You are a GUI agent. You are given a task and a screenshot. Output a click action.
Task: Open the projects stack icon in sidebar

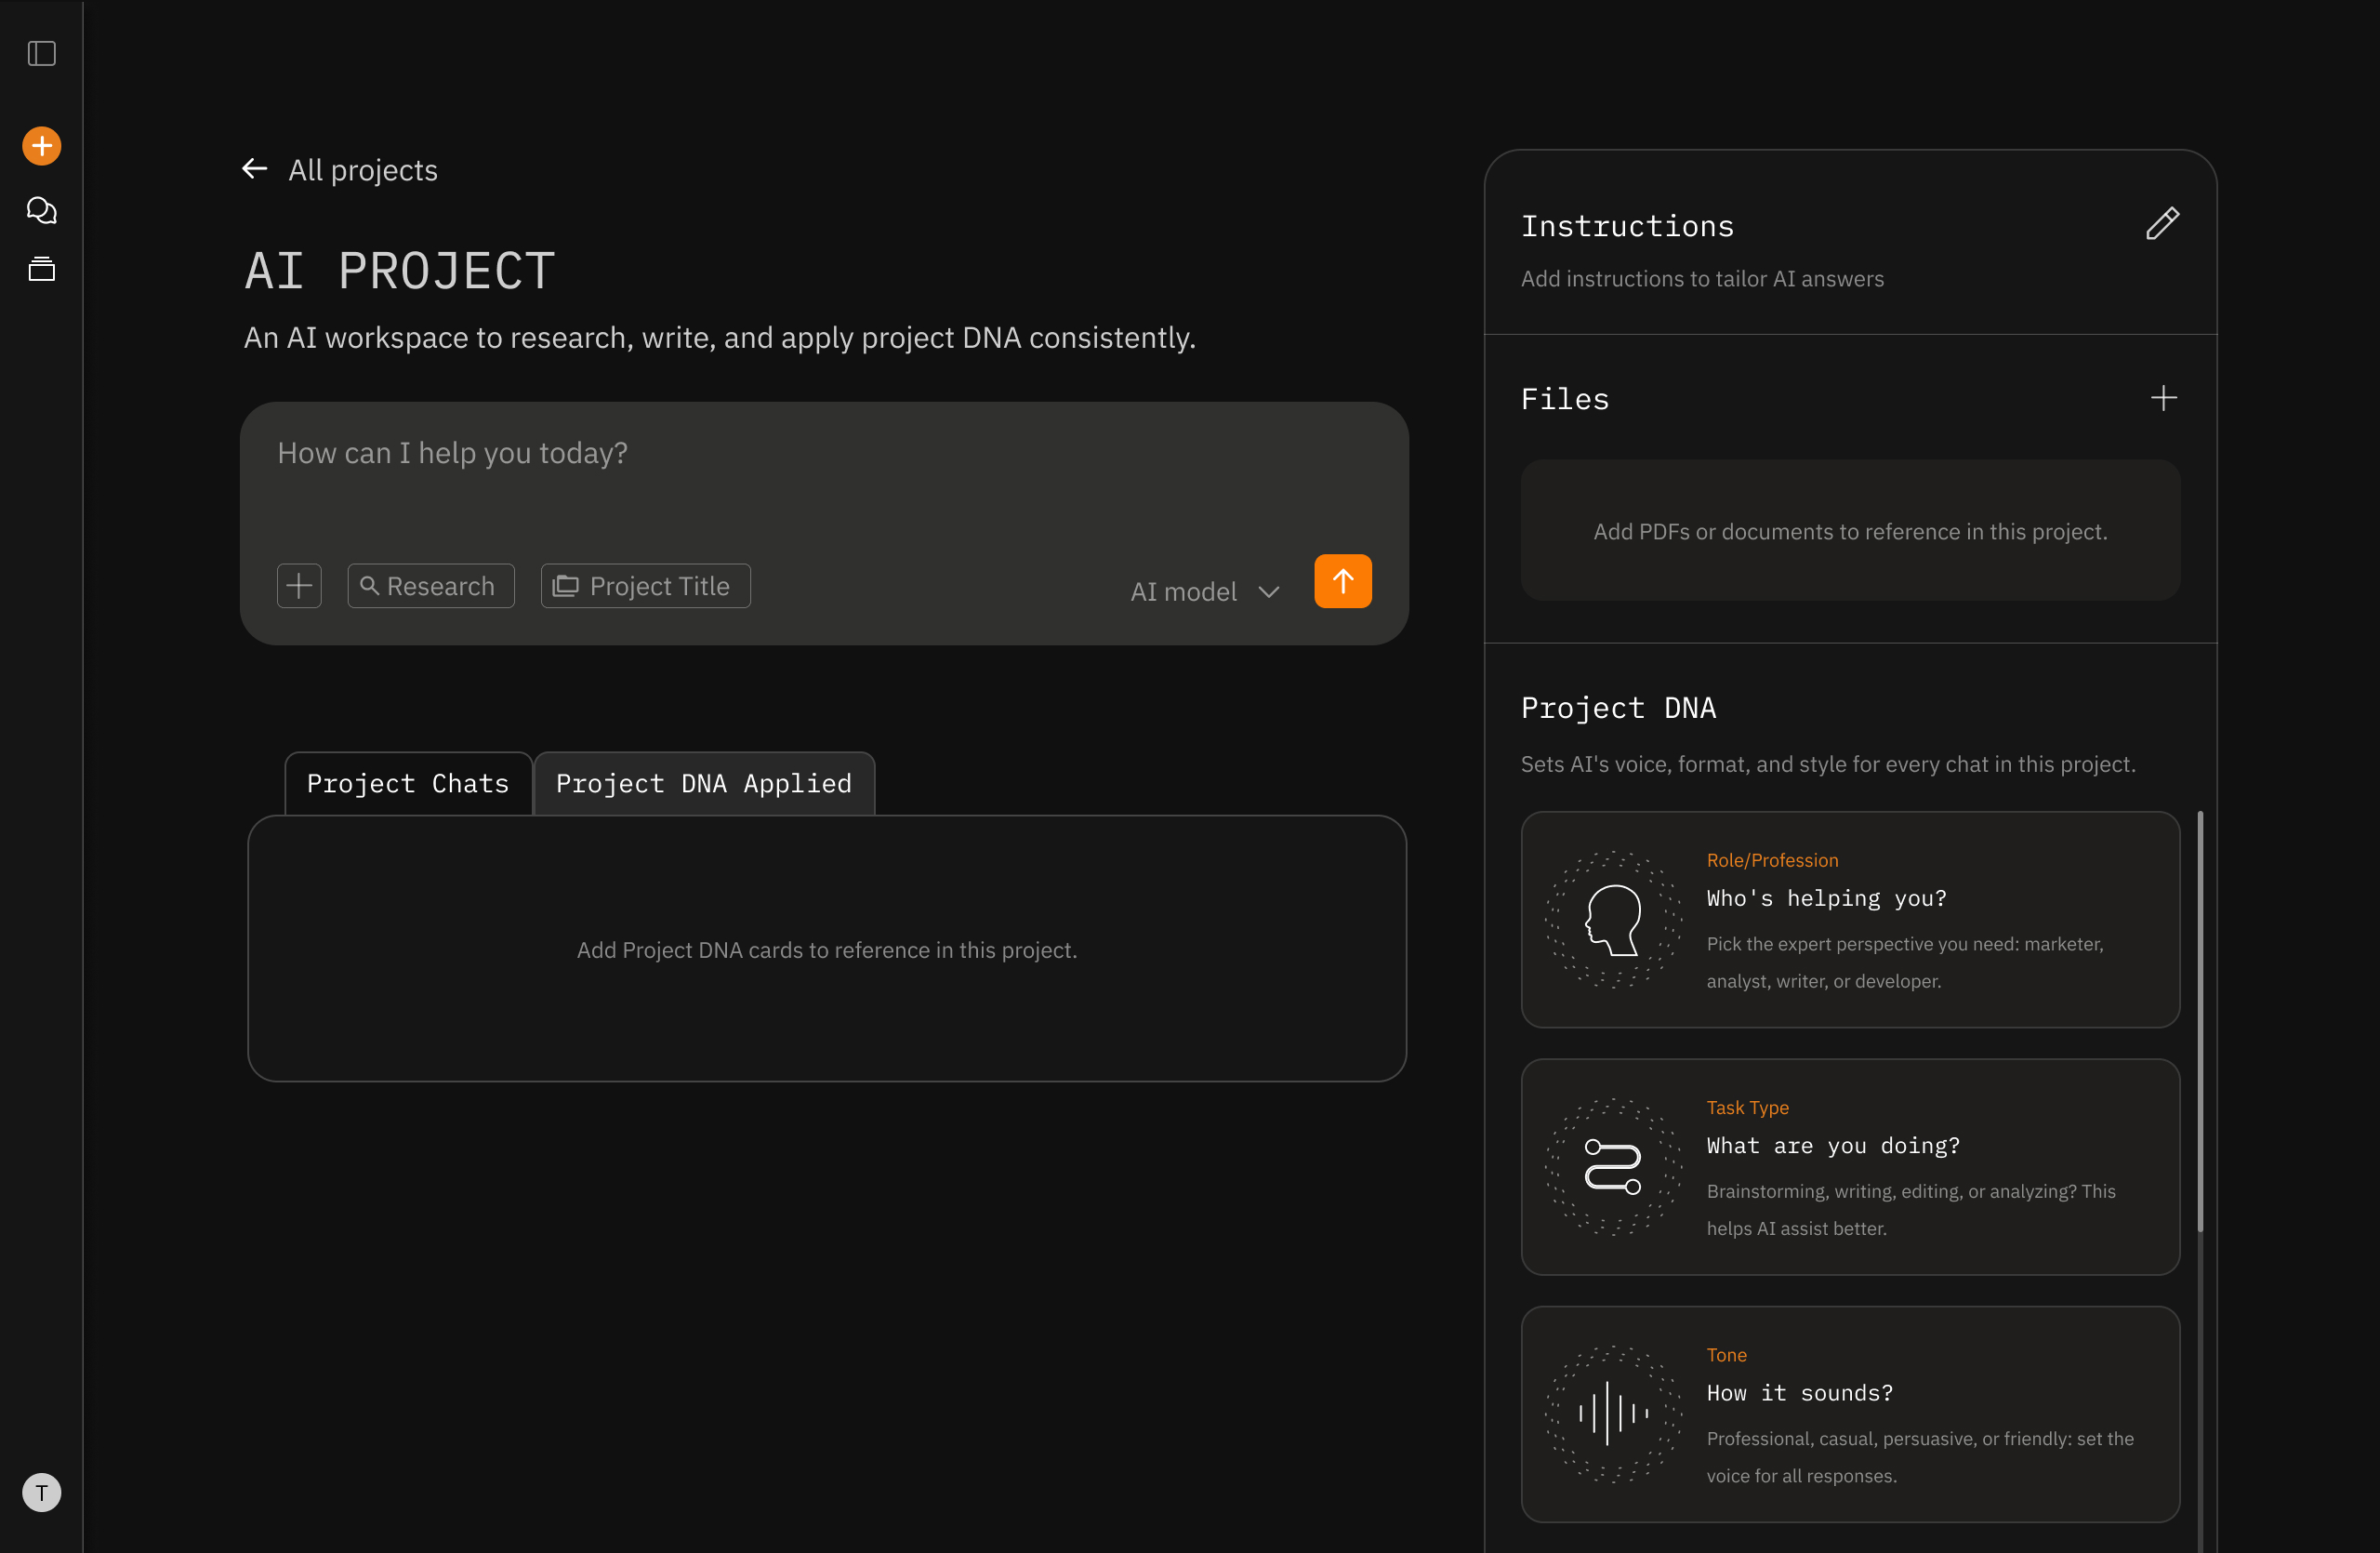(41, 269)
